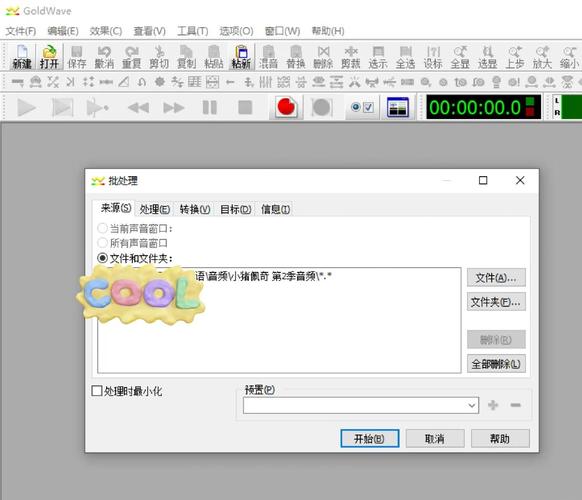Click the 打开 (Open) toolbar icon
This screenshot has width=582, height=500.
[x=49, y=56]
